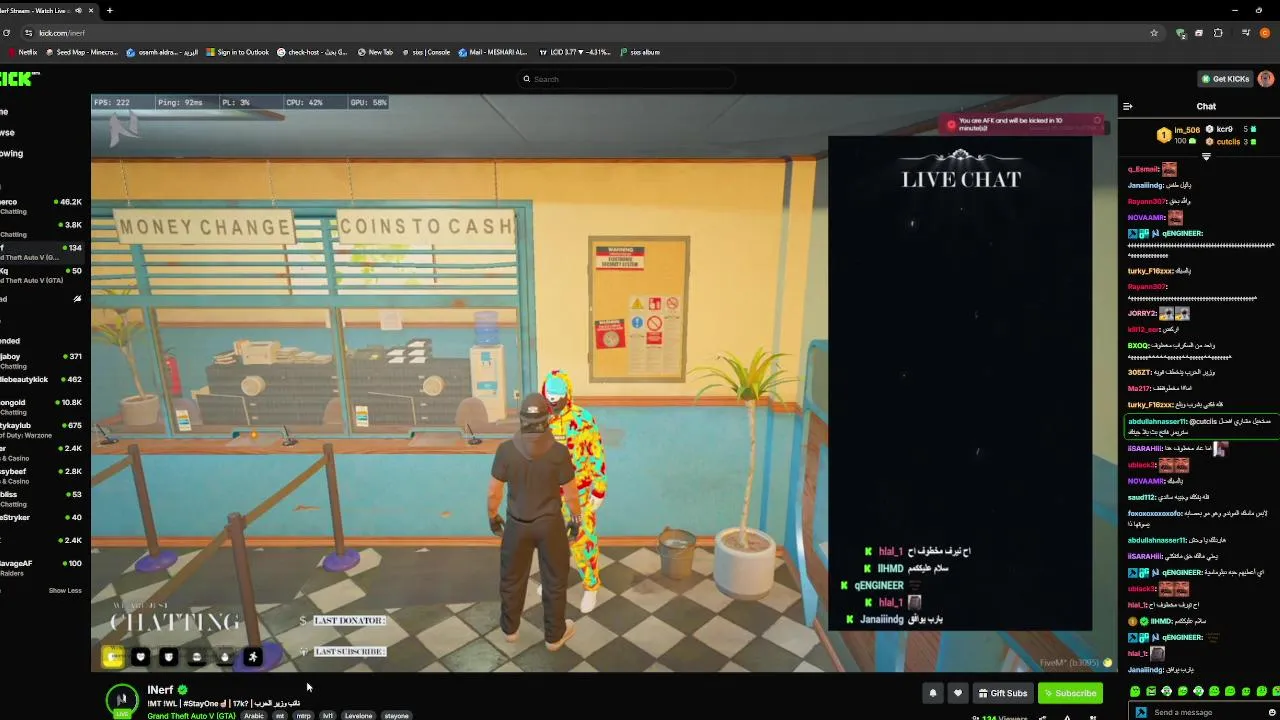Open the Warzone channel with 675 viewers

click(41, 429)
